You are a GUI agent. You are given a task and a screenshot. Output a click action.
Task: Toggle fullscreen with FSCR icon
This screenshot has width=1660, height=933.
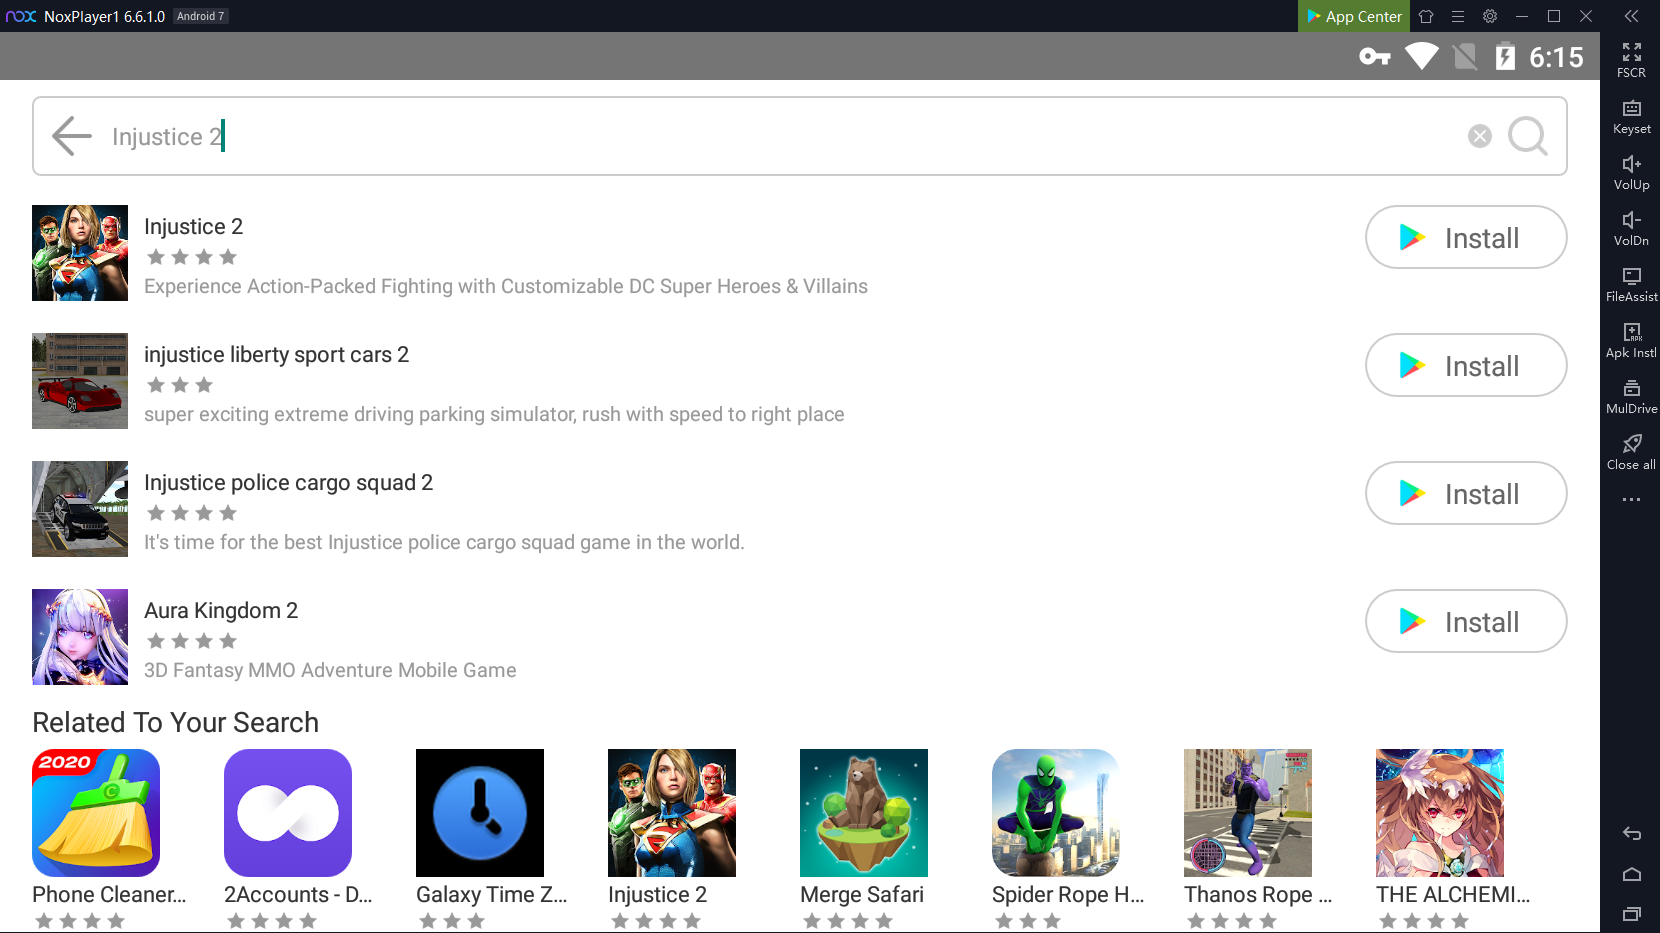(x=1631, y=60)
